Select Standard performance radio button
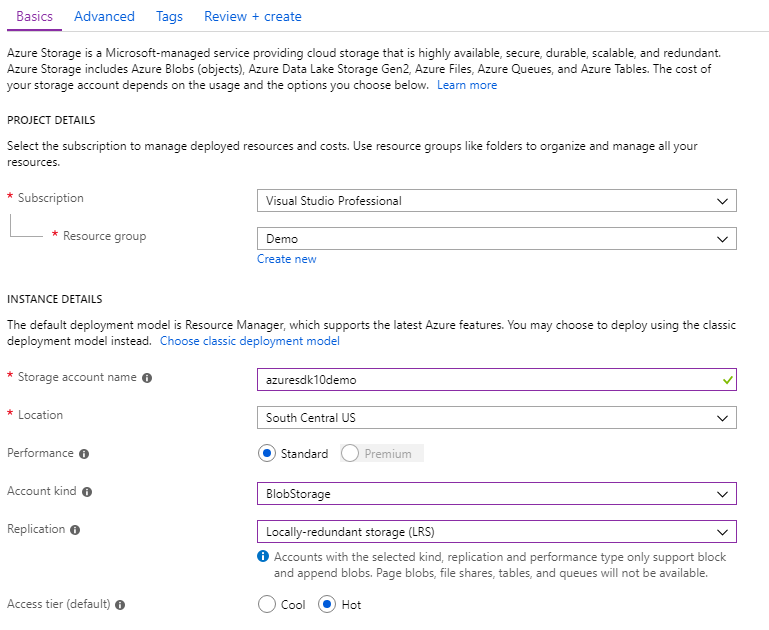Viewport: 769px width, 630px height. click(x=267, y=454)
